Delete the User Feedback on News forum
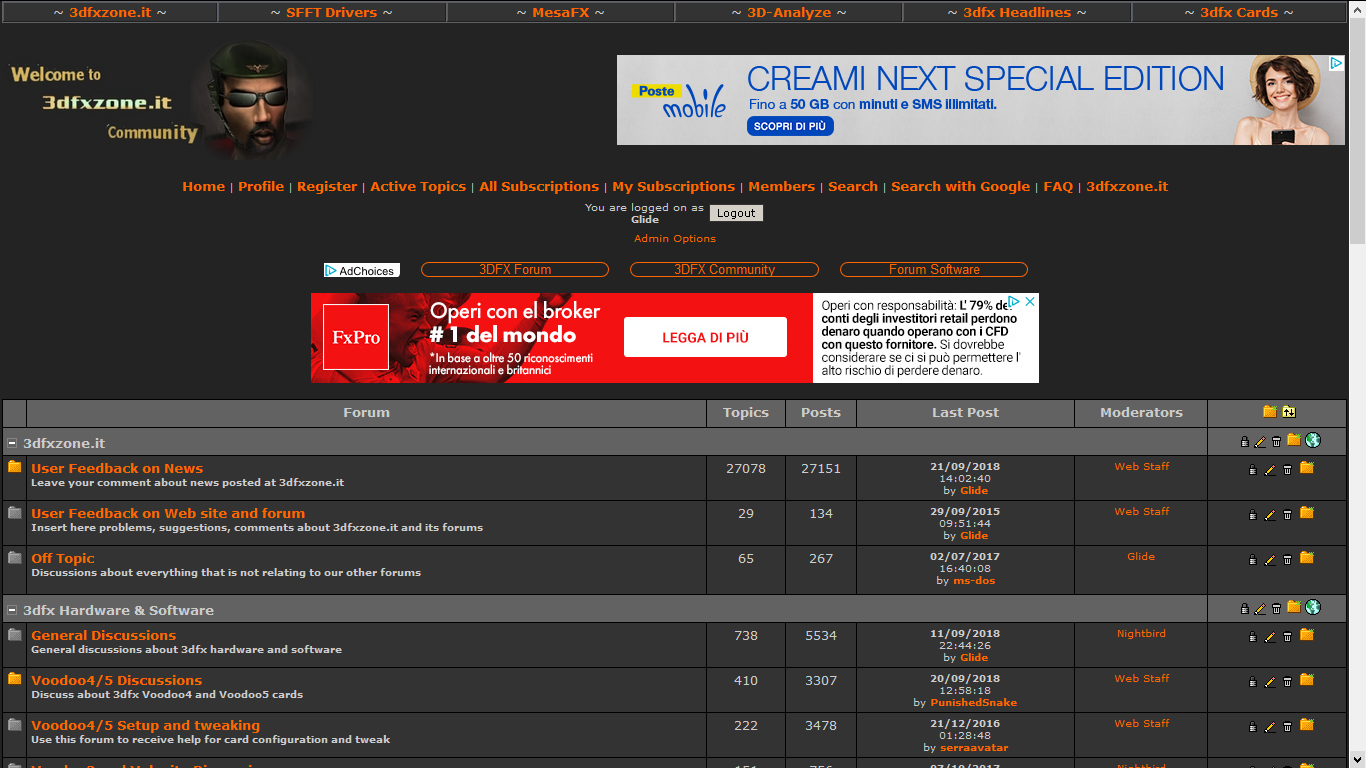 [x=1287, y=470]
